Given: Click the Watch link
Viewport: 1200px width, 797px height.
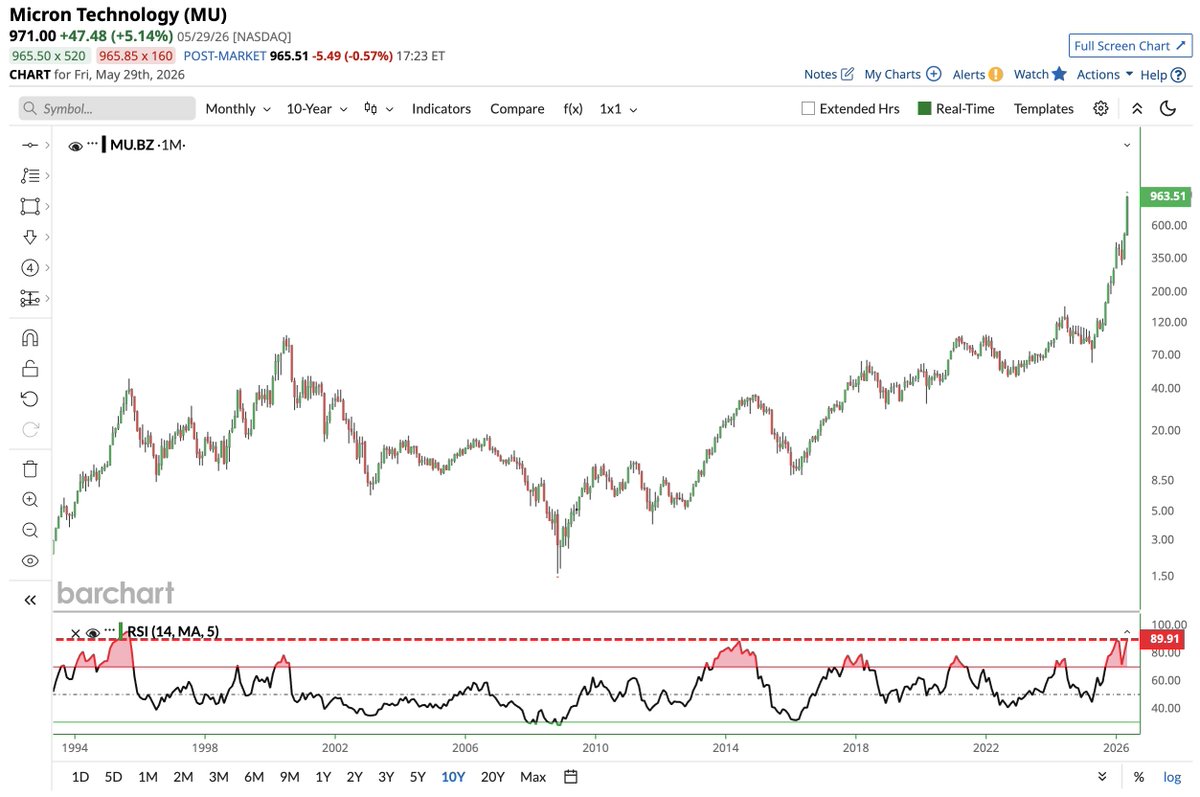Looking at the screenshot, I should (x=1031, y=74).
